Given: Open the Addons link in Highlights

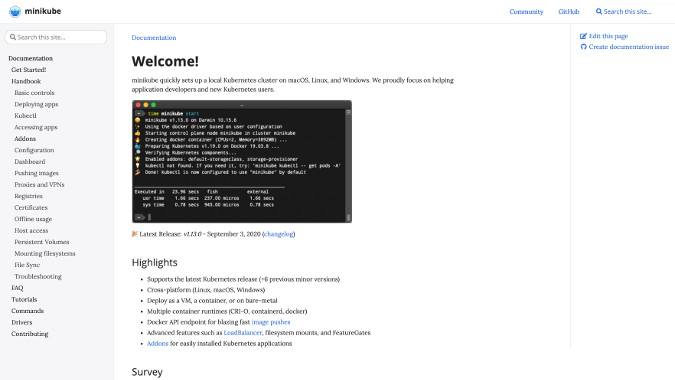Looking at the screenshot, I should [x=158, y=343].
